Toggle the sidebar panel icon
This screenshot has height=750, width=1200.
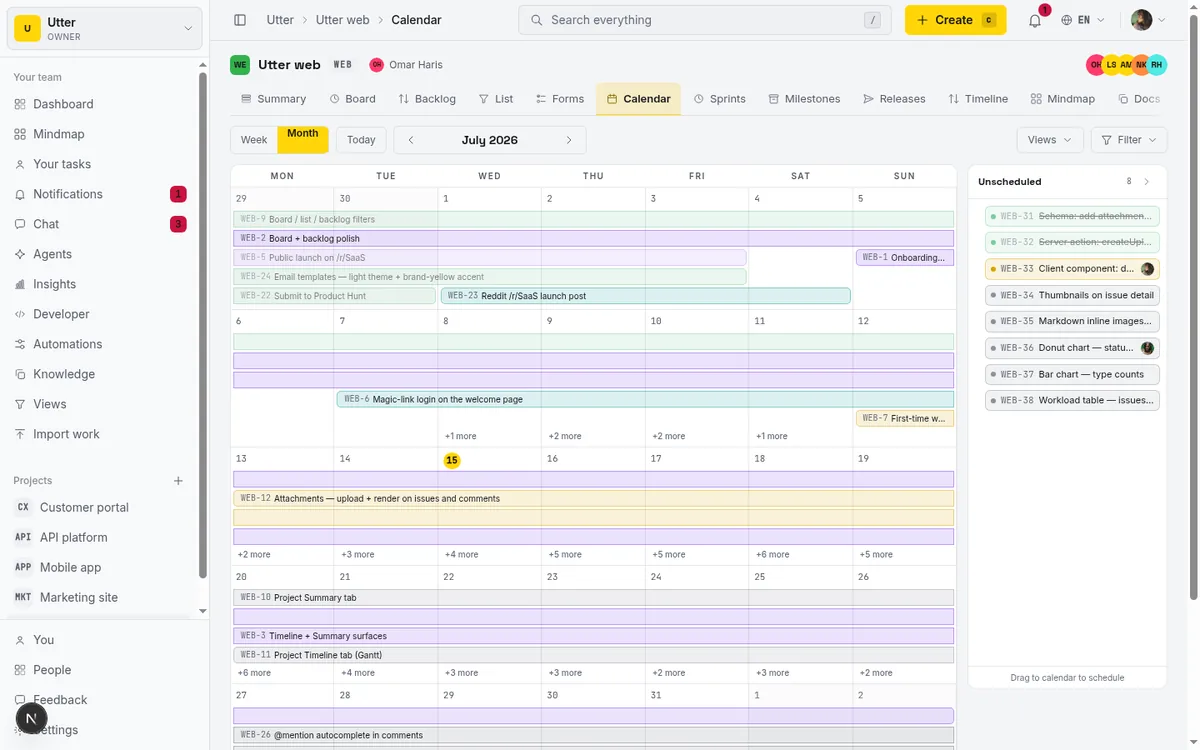tap(240, 20)
